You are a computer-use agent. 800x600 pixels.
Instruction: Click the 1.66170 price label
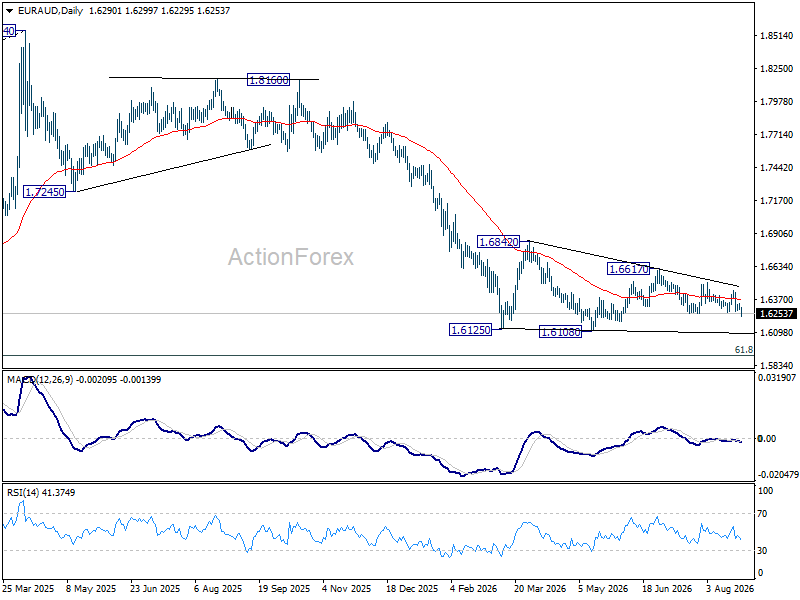[x=629, y=268]
